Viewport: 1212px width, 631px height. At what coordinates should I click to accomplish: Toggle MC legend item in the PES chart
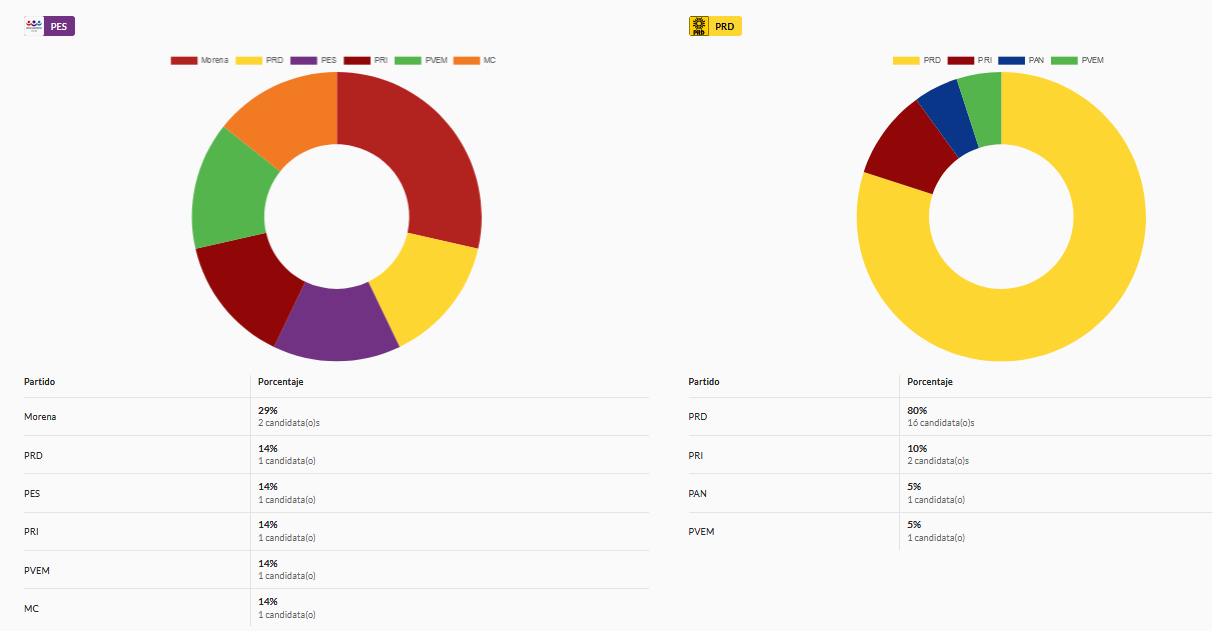click(475, 60)
